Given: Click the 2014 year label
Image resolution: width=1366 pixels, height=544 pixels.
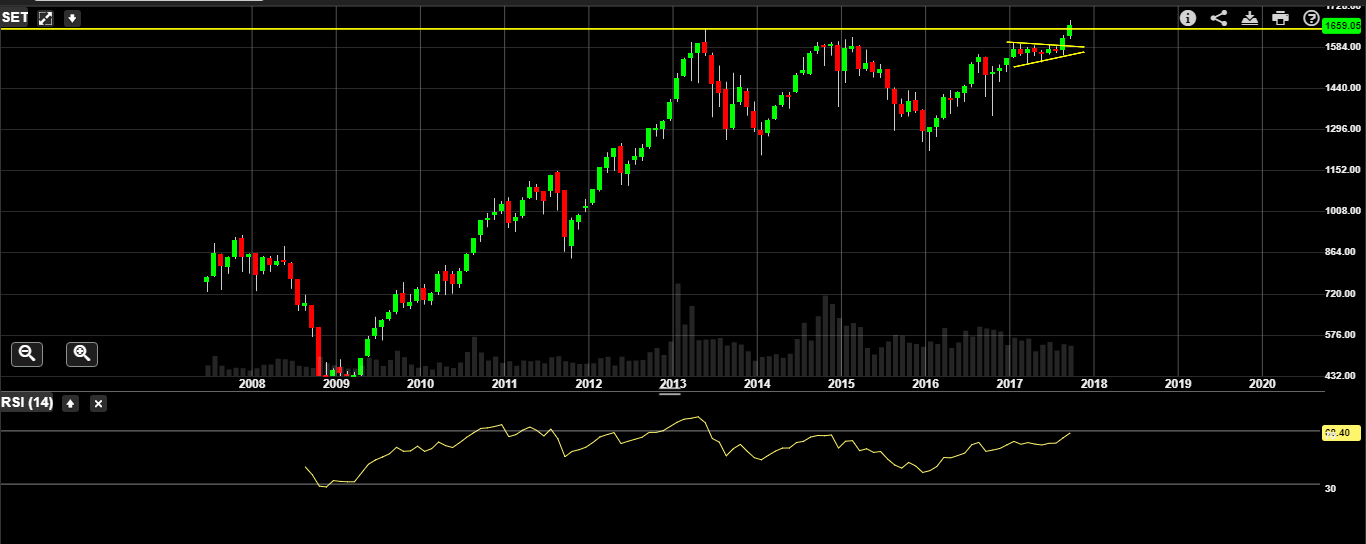Looking at the screenshot, I should tap(757, 384).
